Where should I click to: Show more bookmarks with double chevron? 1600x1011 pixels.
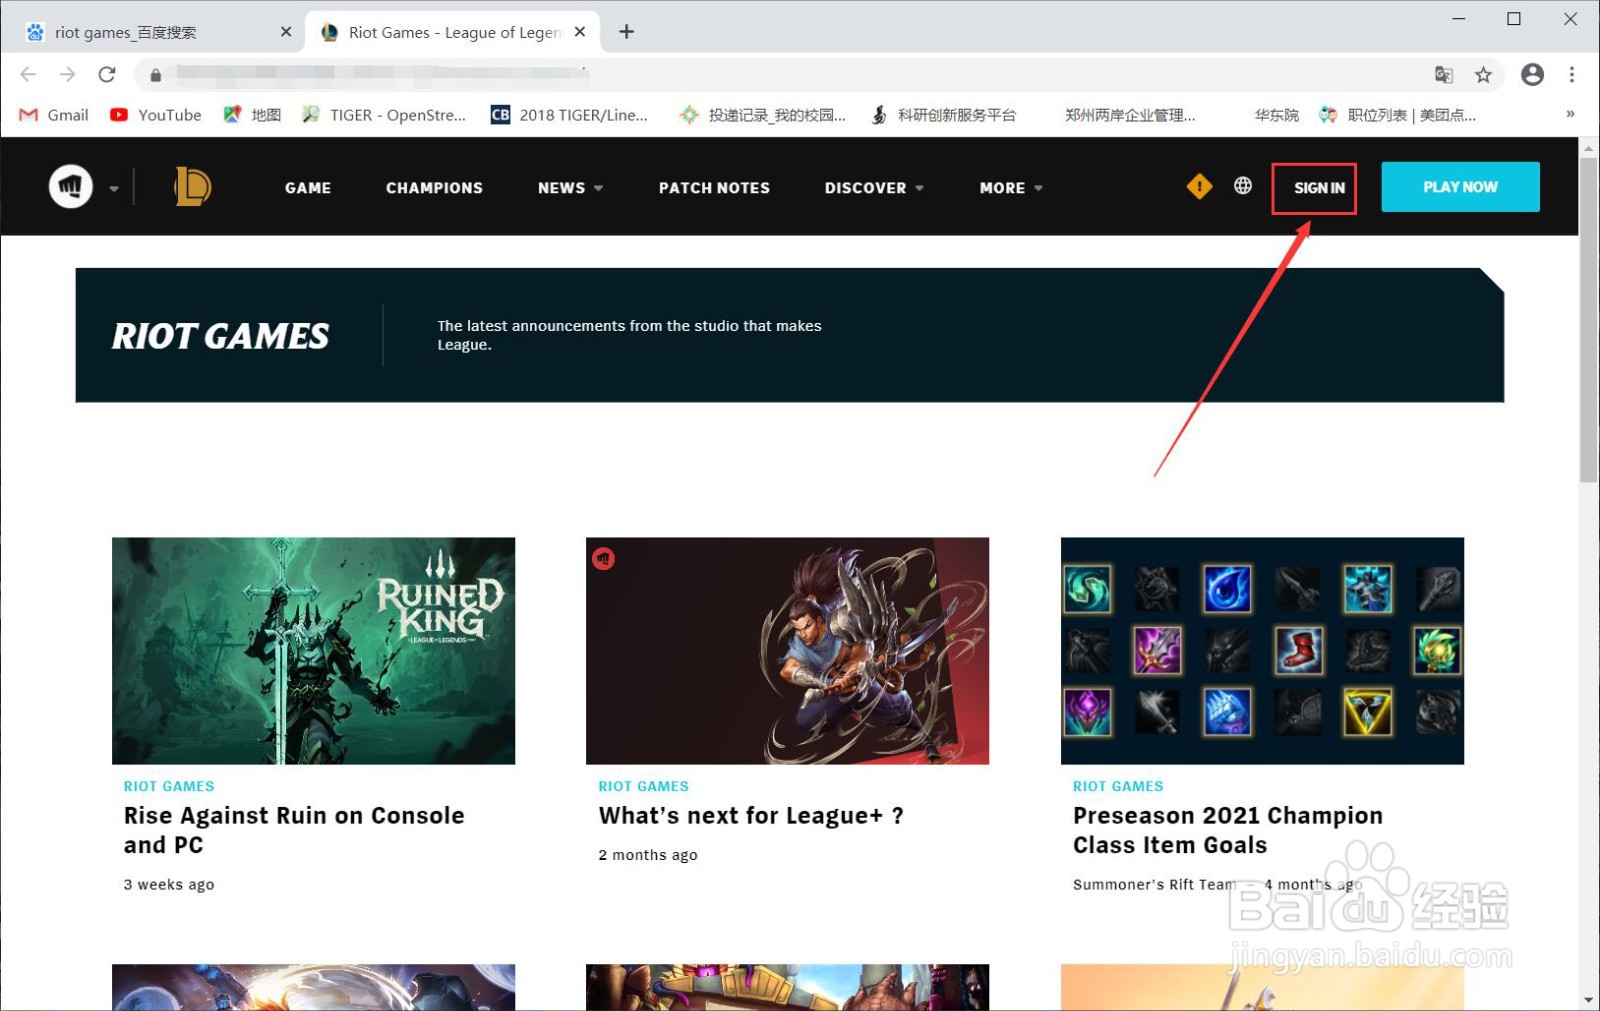pyautogui.click(x=1570, y=114)
